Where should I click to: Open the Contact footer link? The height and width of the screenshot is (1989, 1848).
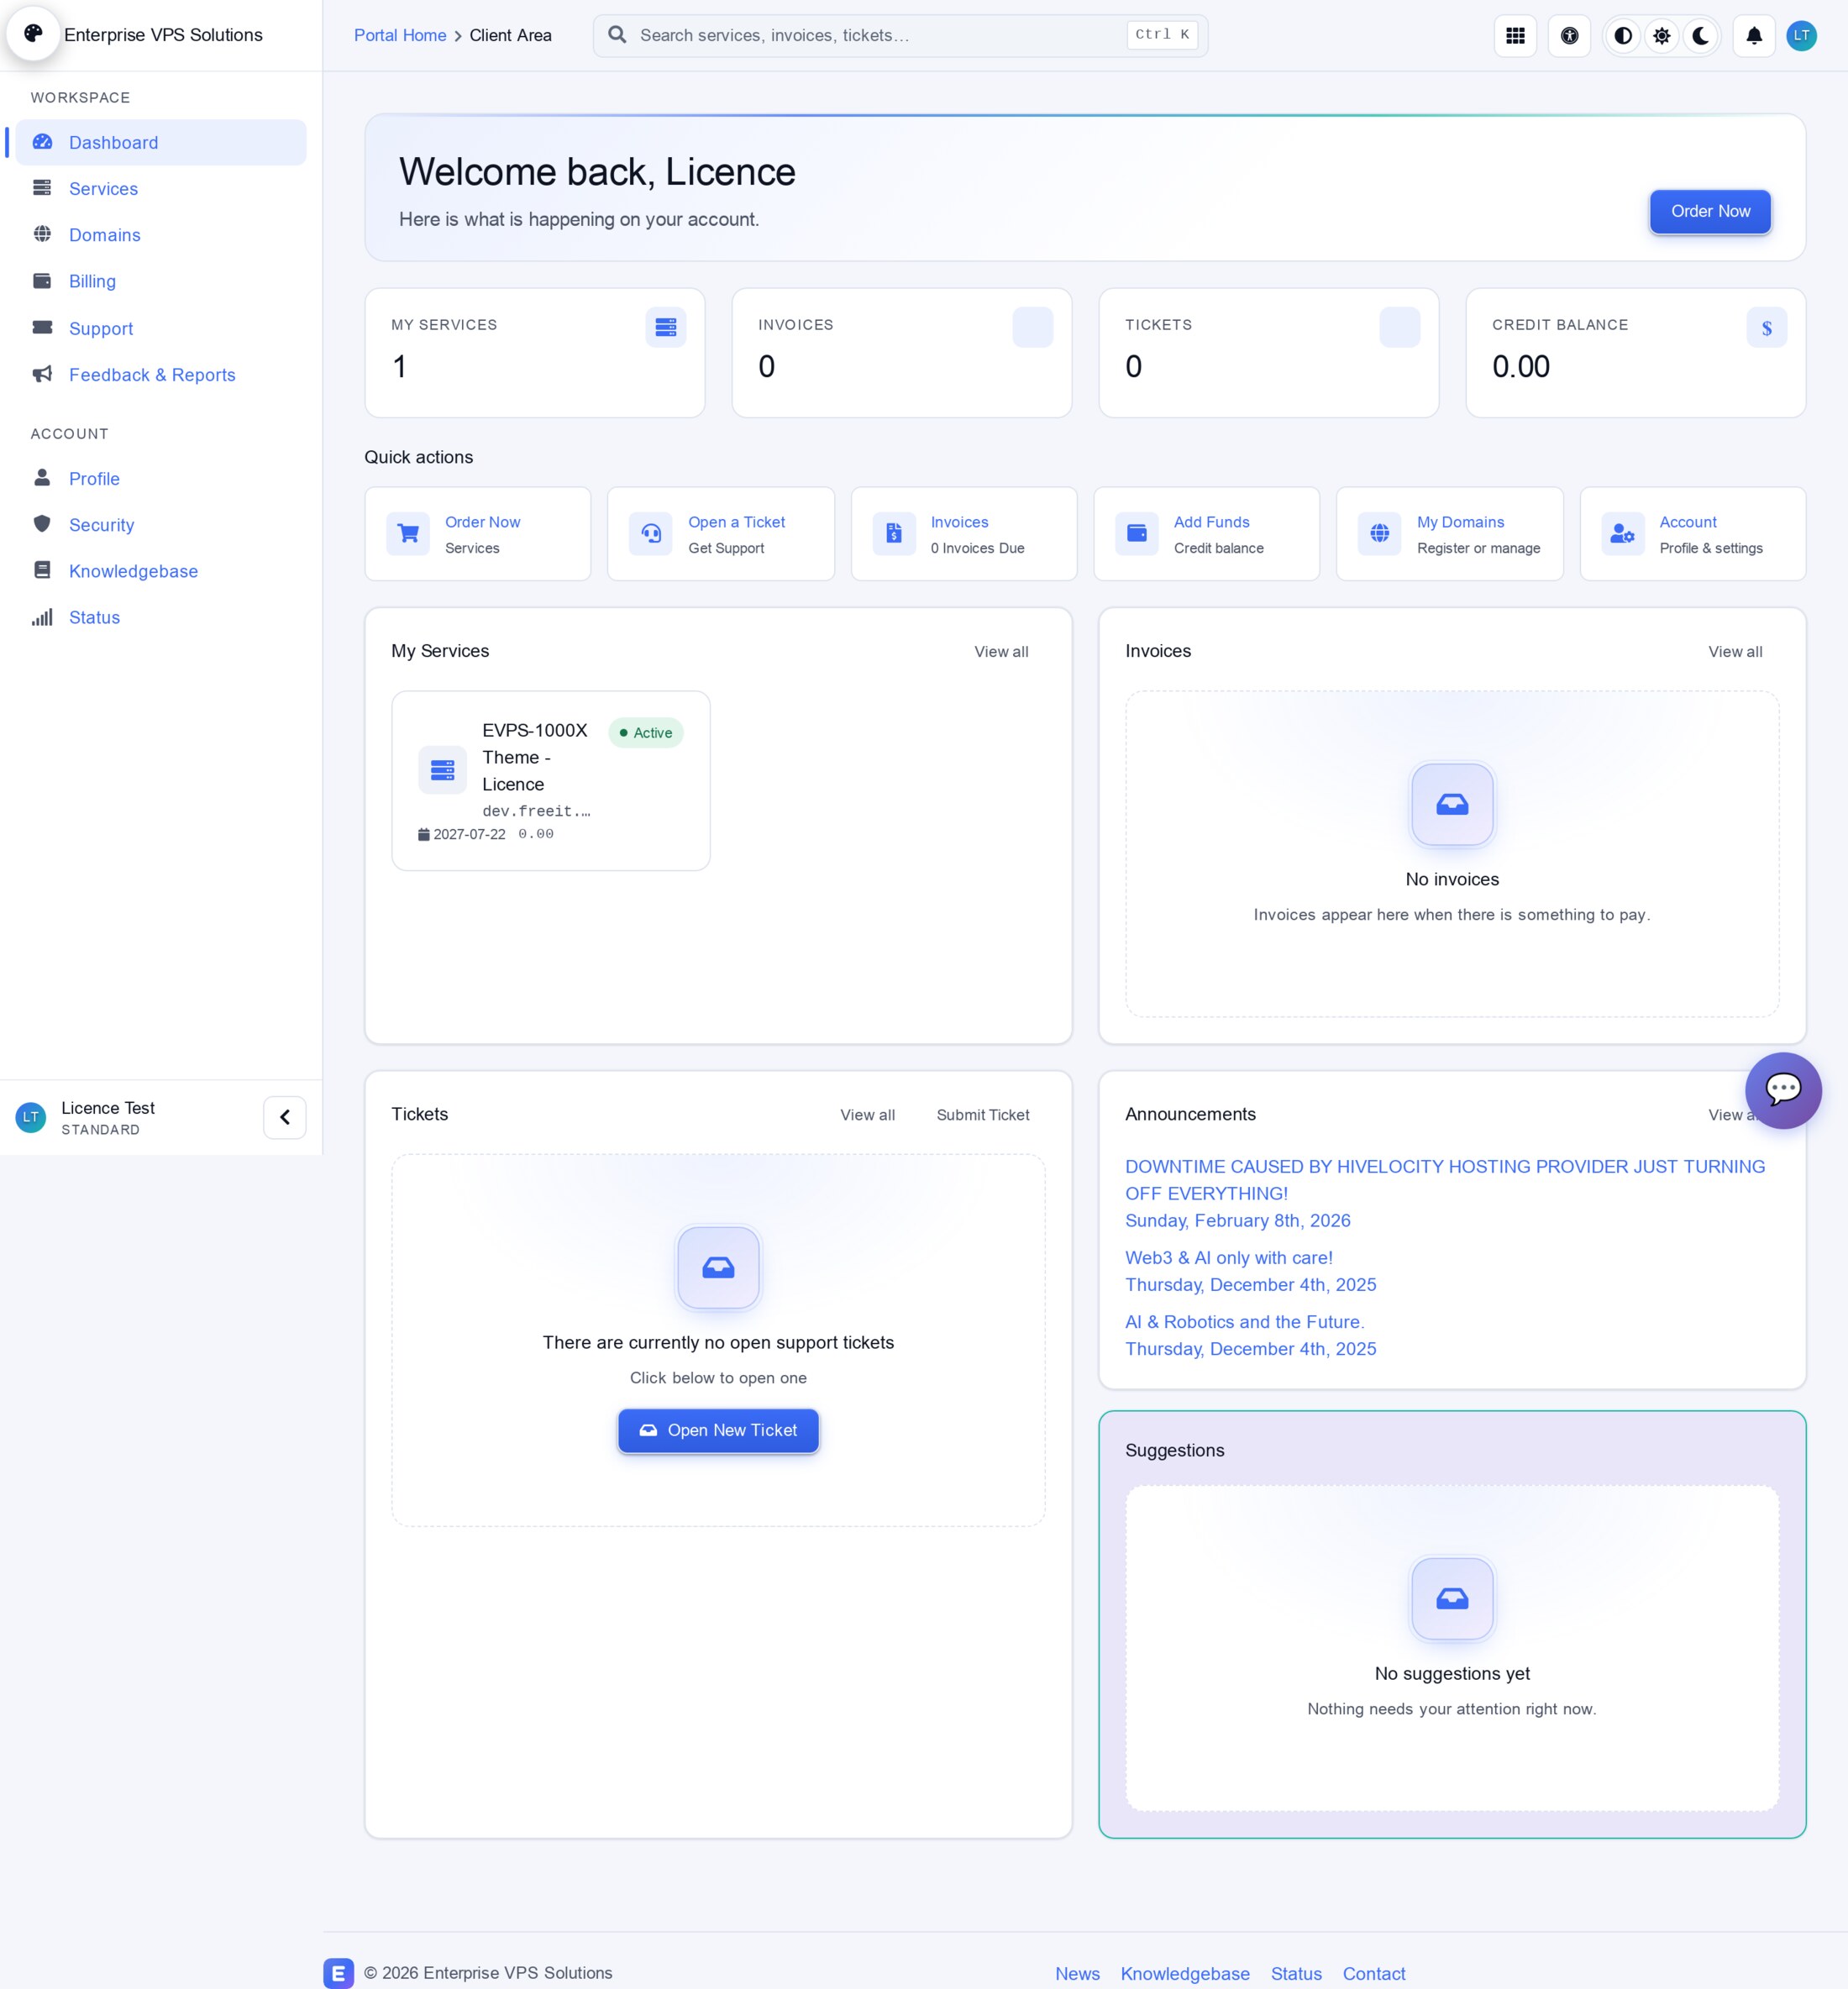[x=1374, y=1974]
